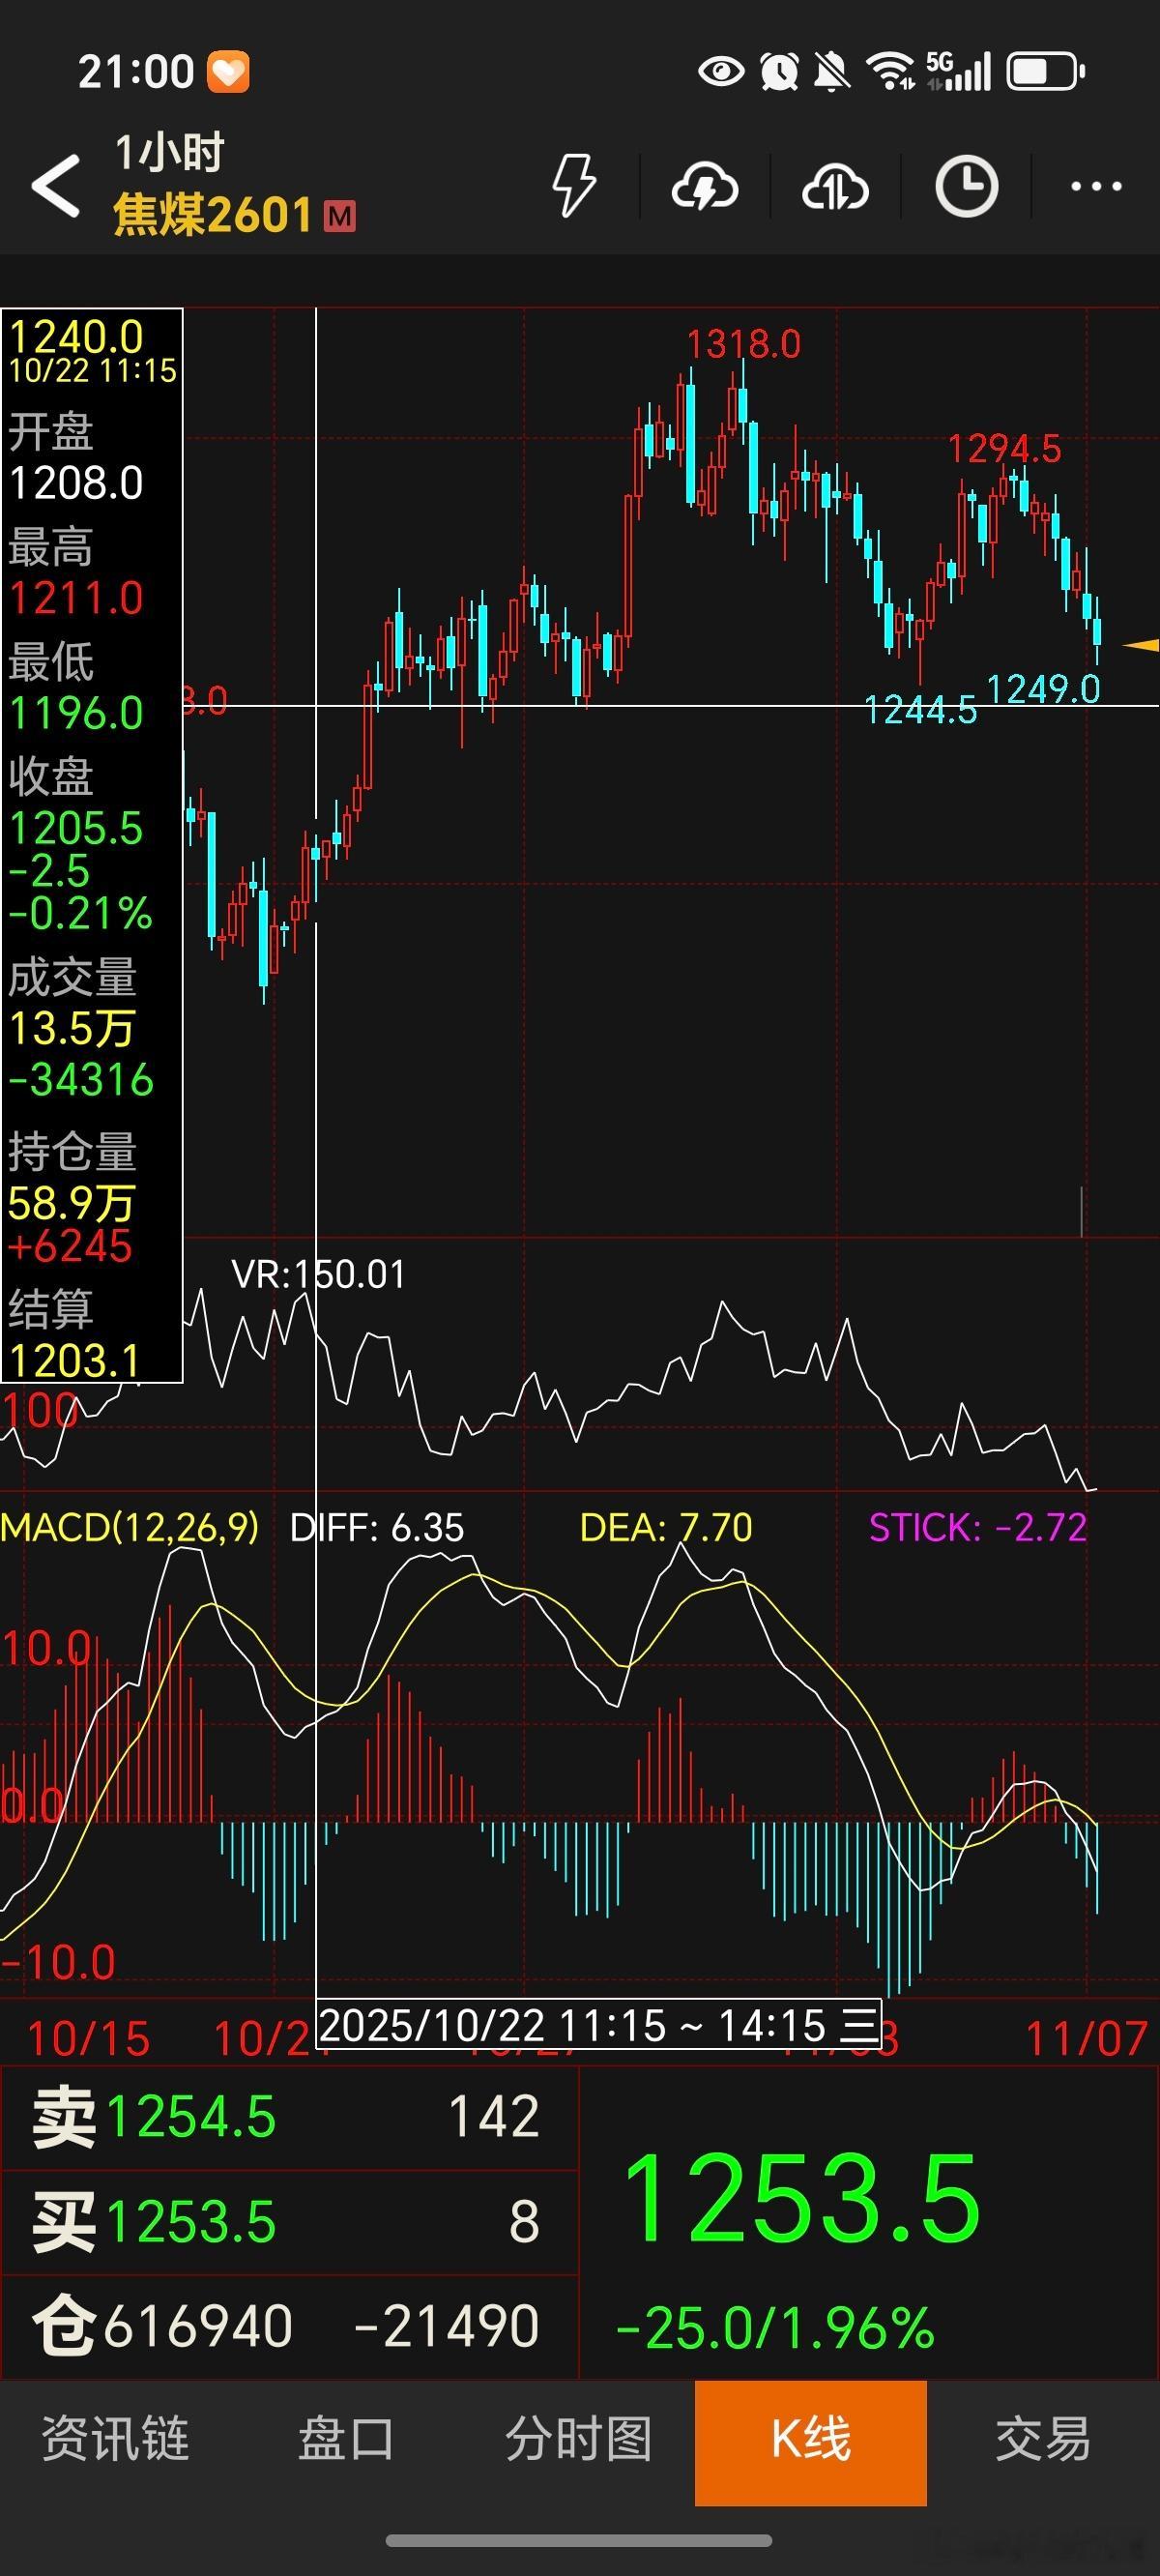This screenshot has width=1160, height=2576.
Task: Tap the crosshair price 1240.0 readout
Action: tap(76, 337)
